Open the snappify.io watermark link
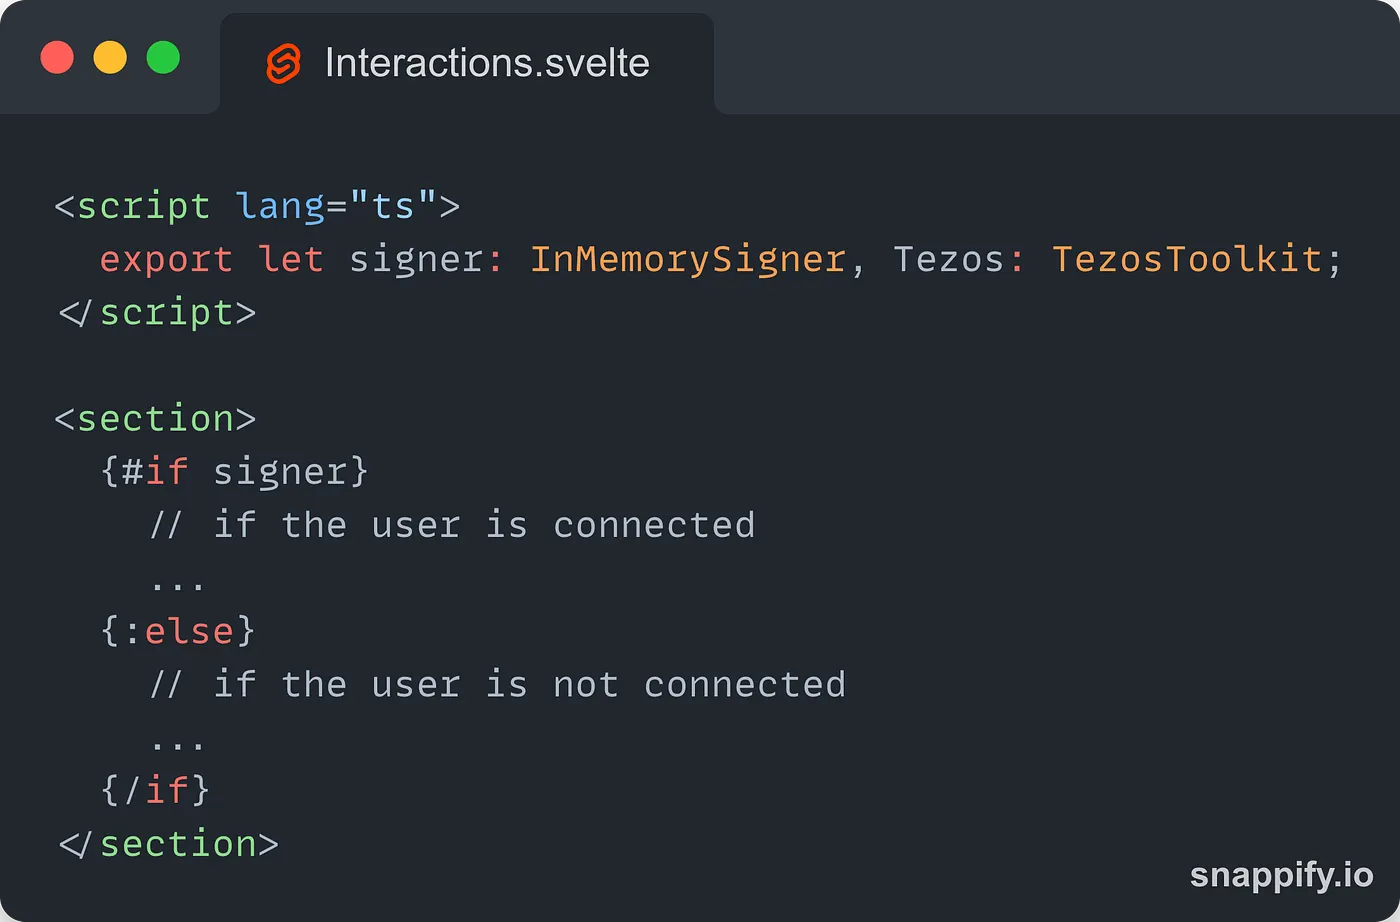This screenshot has width=1400, height=922. tap(1281, 874)
